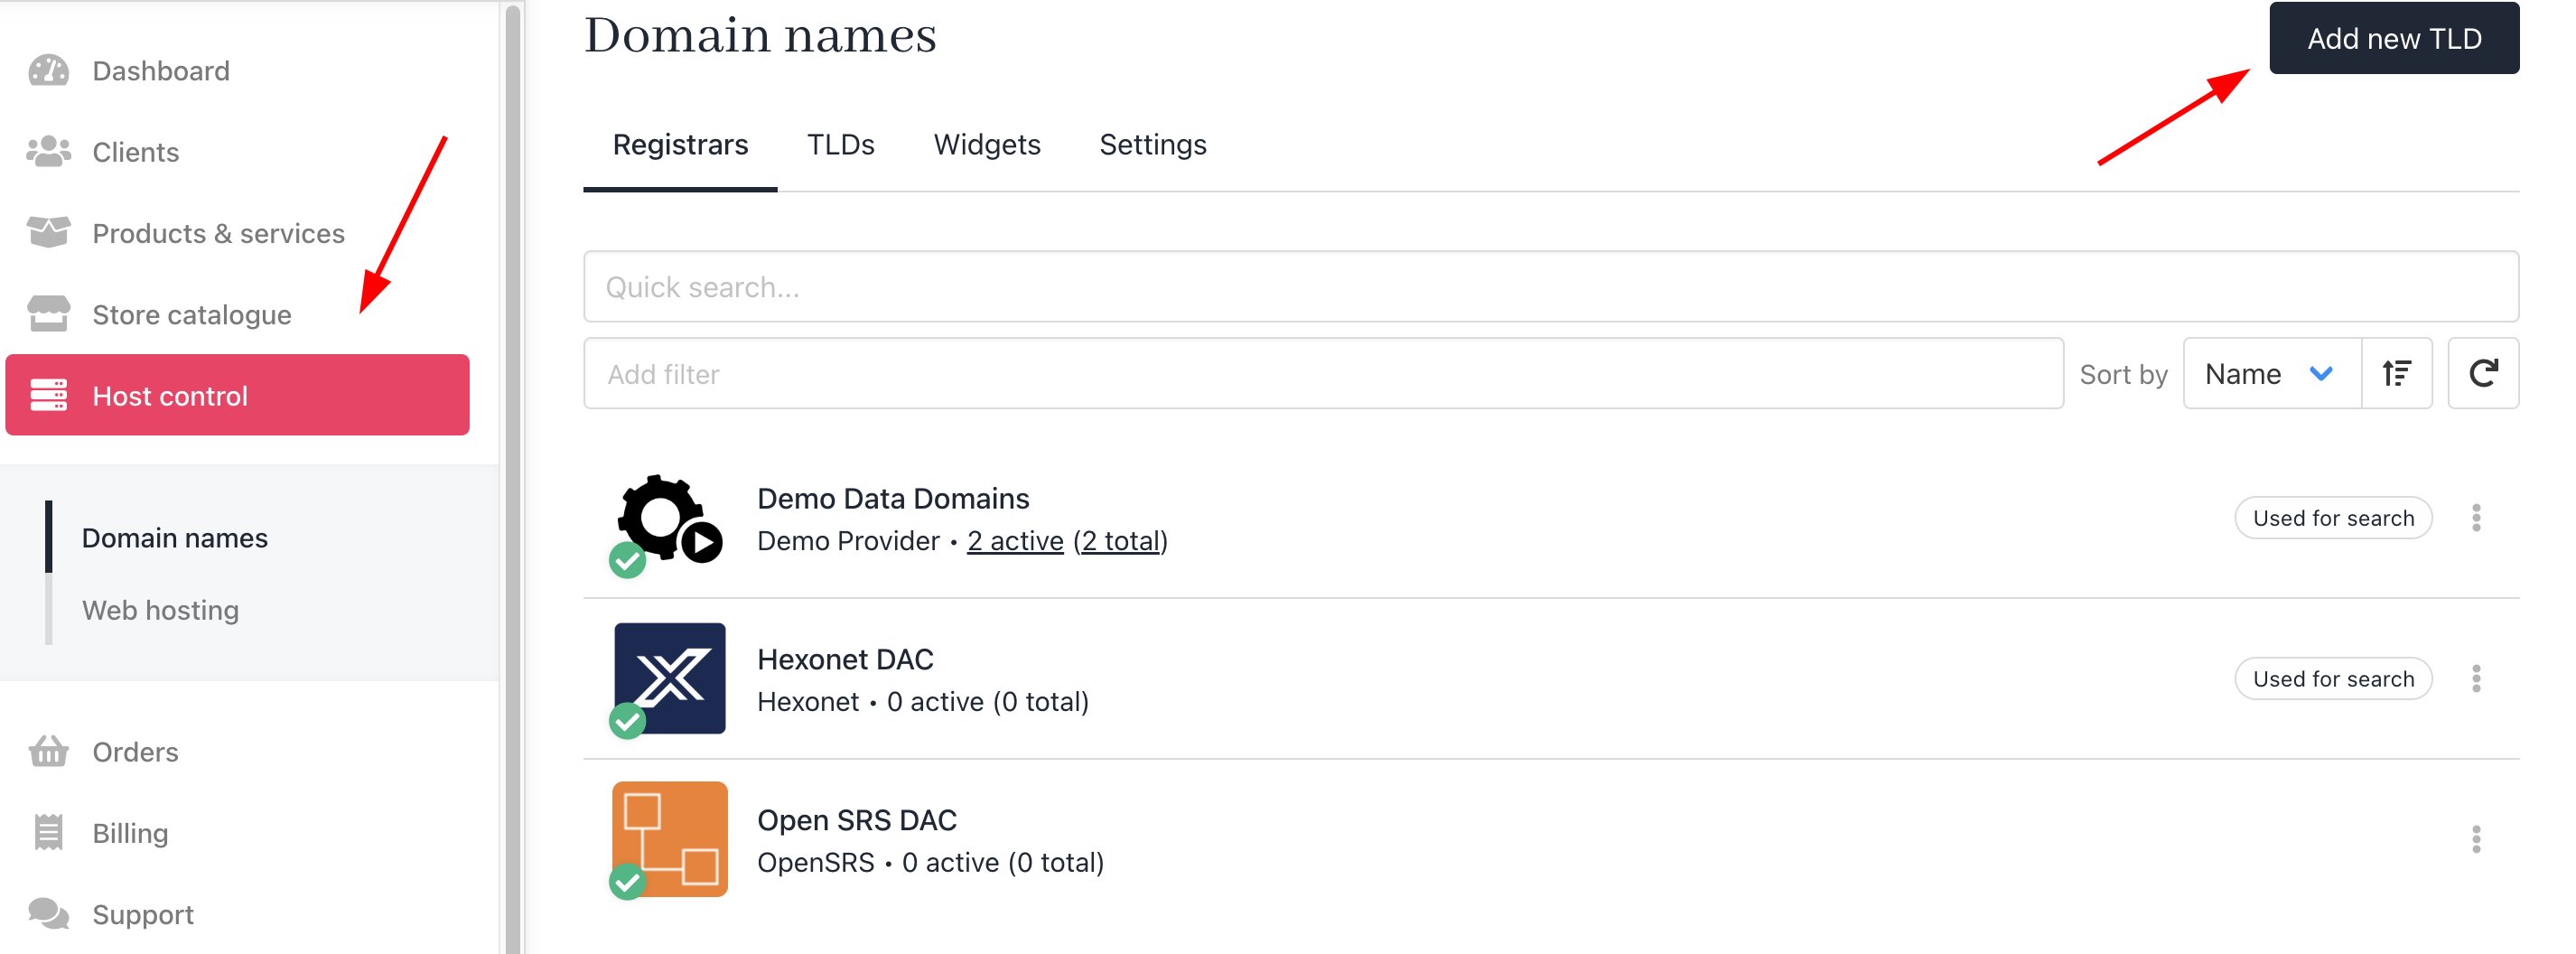This screenshot has height=954, width=2576.
Task: Click the (2 total) link
Action: (1120, 541)
